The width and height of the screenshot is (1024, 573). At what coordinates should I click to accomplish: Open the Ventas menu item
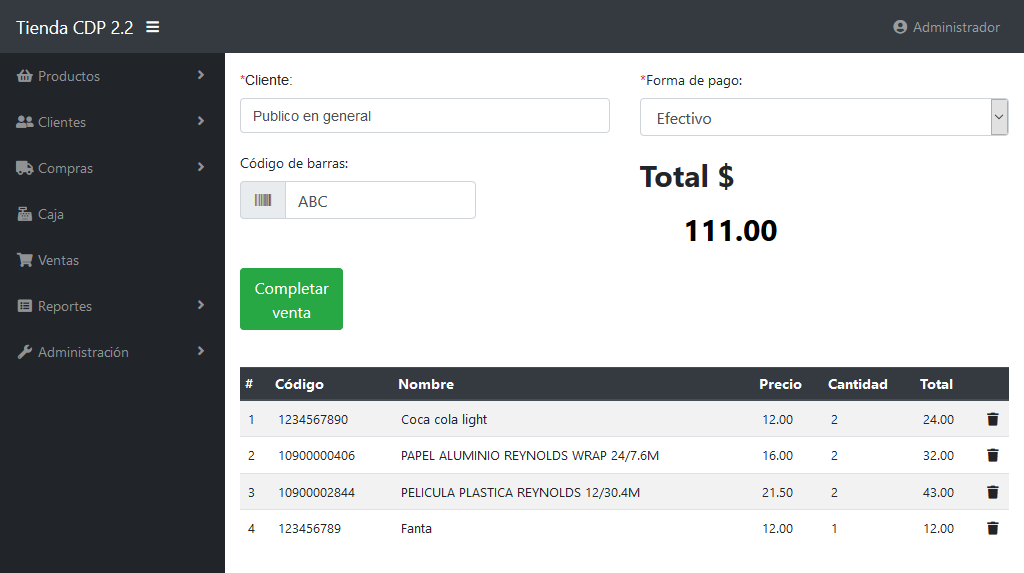[x=58, y=260]
